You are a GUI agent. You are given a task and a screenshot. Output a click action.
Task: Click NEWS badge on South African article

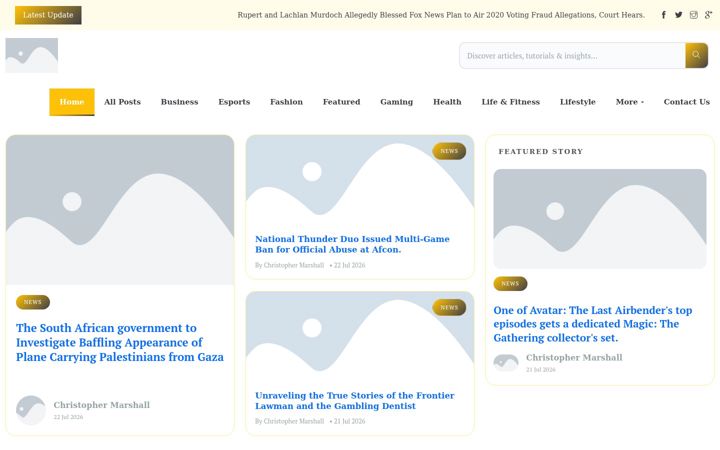click(x=33, y=302)
